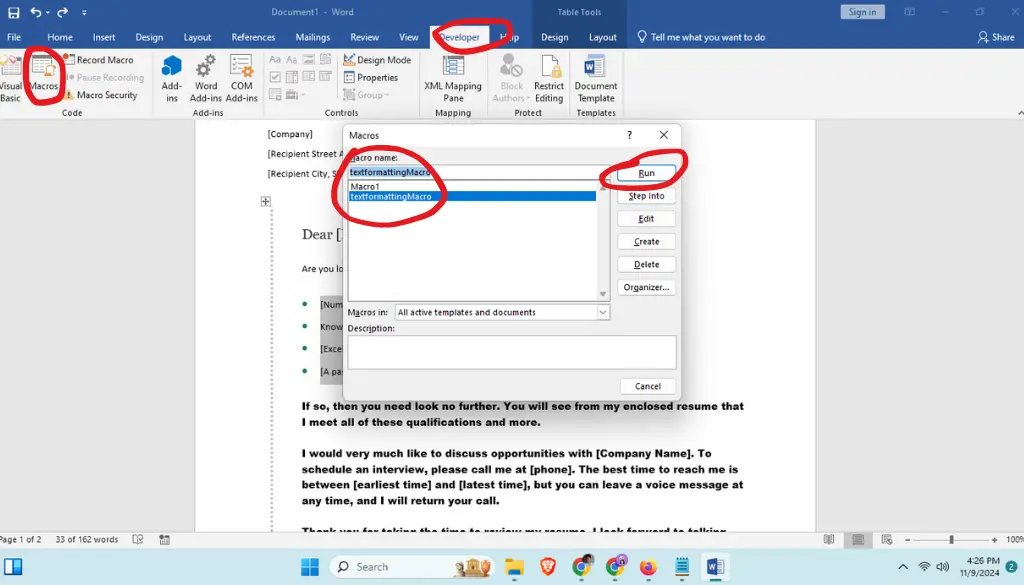Start recording with Record Macro
1024x585 pixels.
click(98, 59)
